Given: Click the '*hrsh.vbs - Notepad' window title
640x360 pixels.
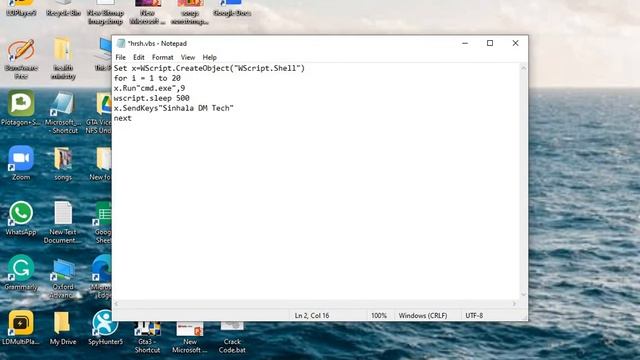Looking at the screenshot, I should 157,43.
